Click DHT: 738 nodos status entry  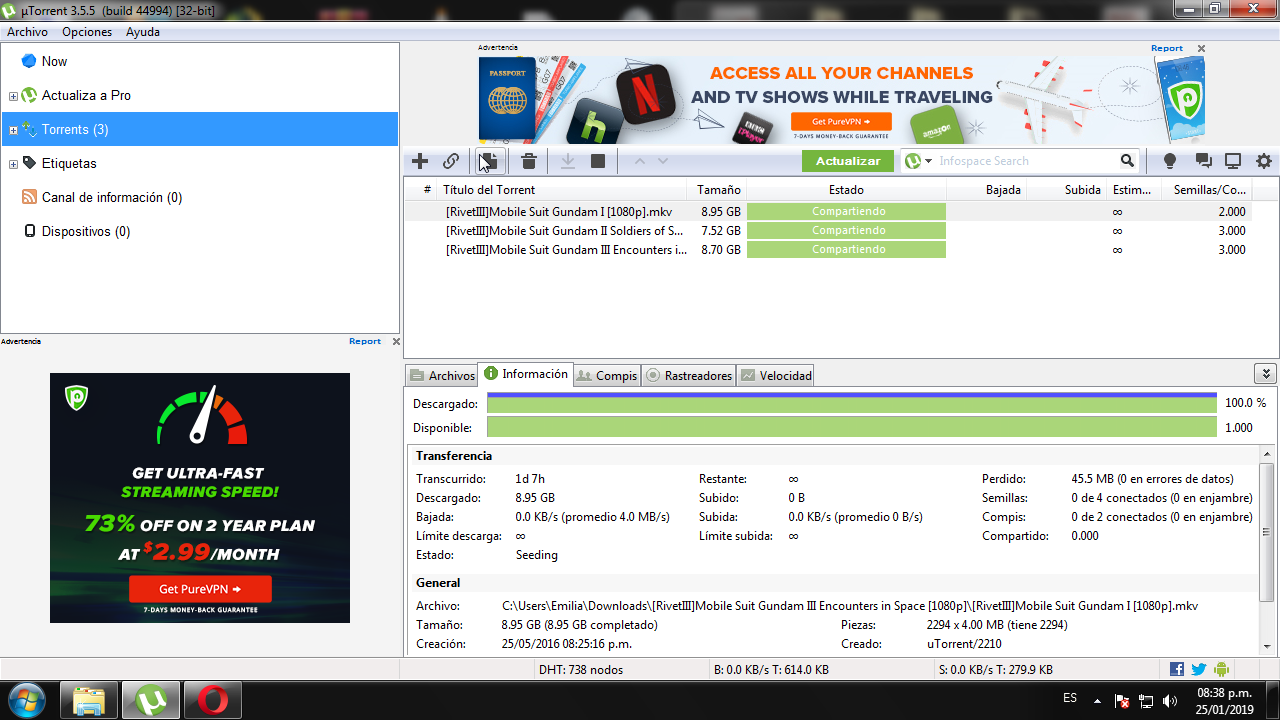tap(583, 670)
